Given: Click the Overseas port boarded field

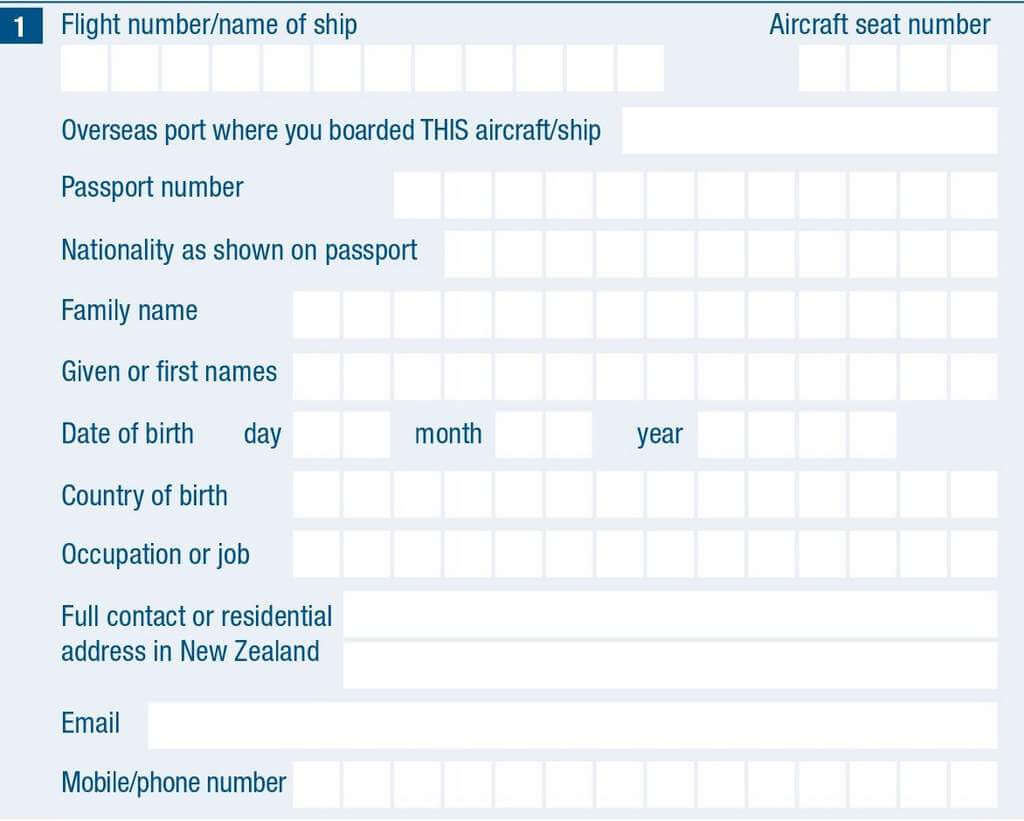Looking at the screenshot, I should (810, 131).
